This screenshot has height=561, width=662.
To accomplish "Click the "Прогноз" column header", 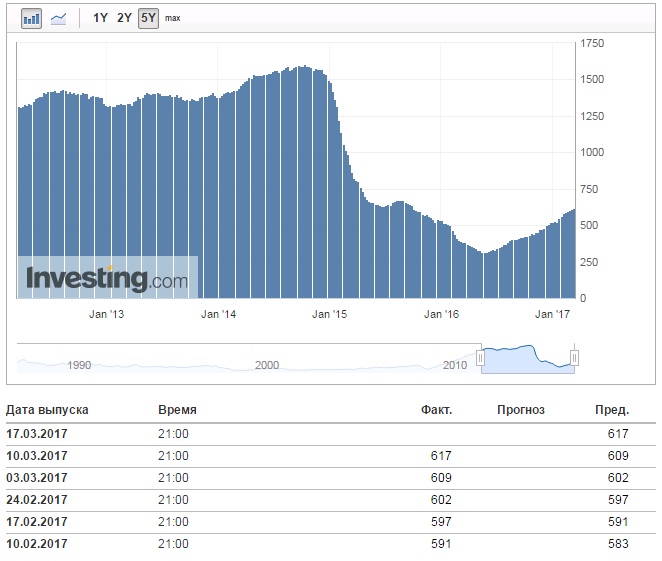I will click(520, 410).
